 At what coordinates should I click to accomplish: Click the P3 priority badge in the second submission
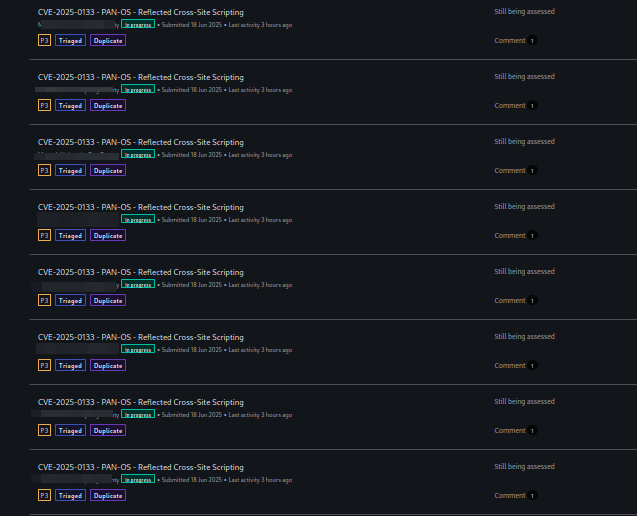click(44, 105)
